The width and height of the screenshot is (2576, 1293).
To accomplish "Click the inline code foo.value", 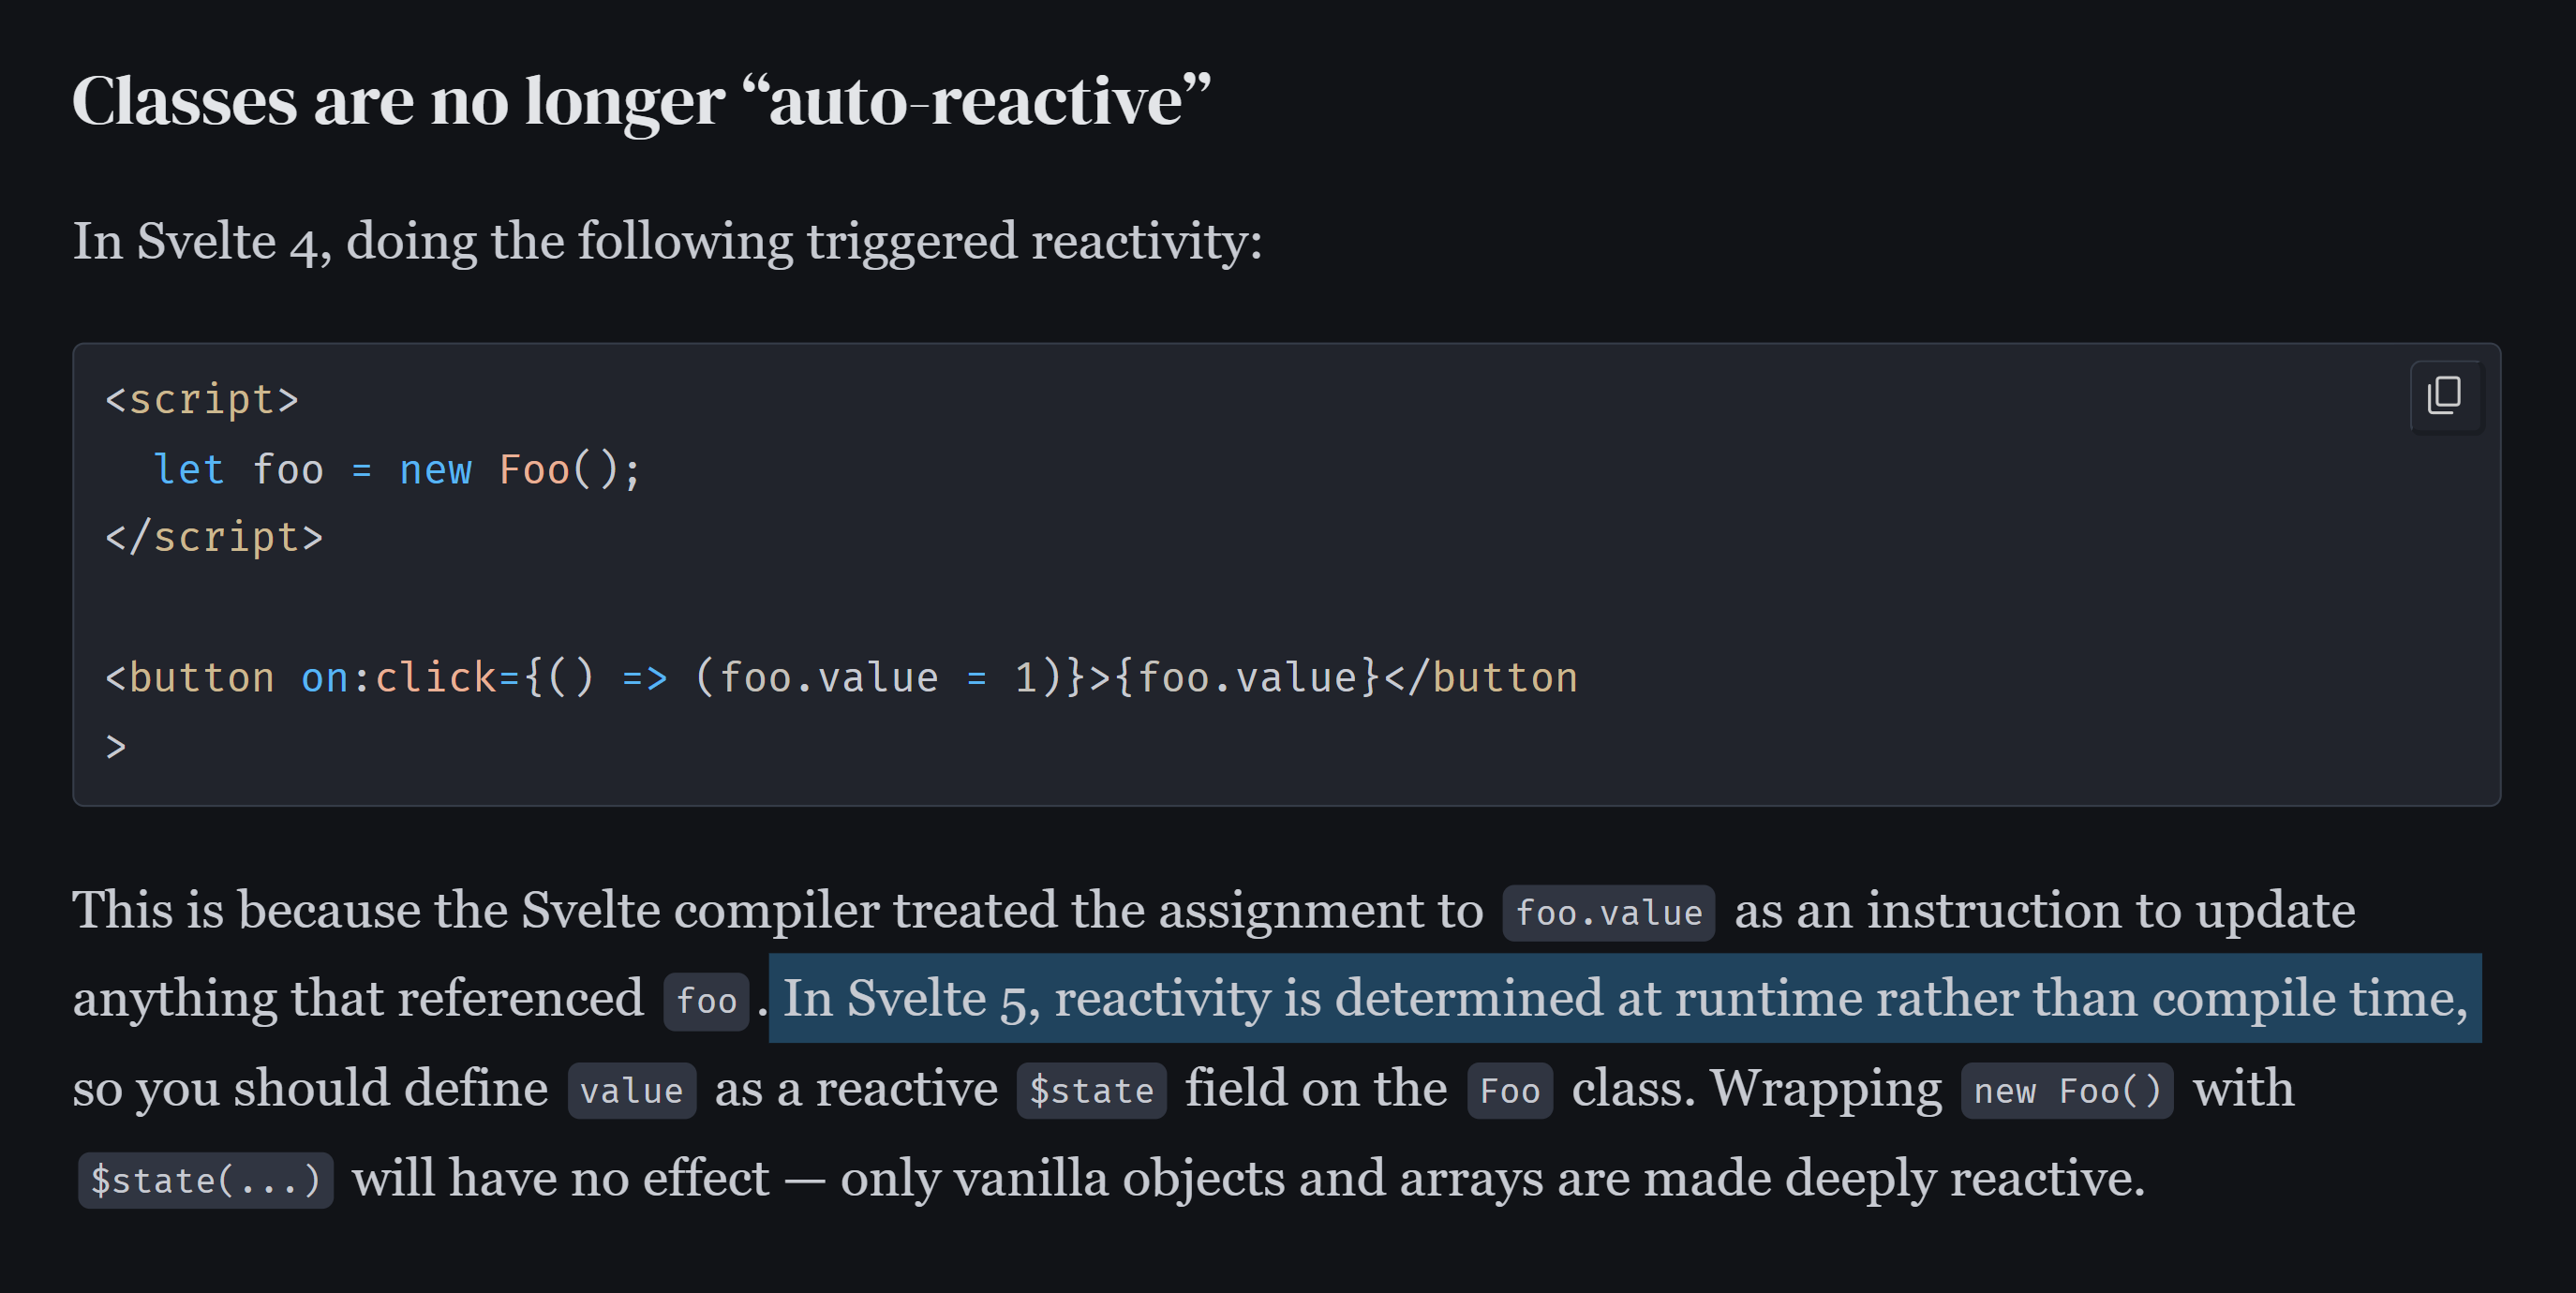I will pos(1608,913).
